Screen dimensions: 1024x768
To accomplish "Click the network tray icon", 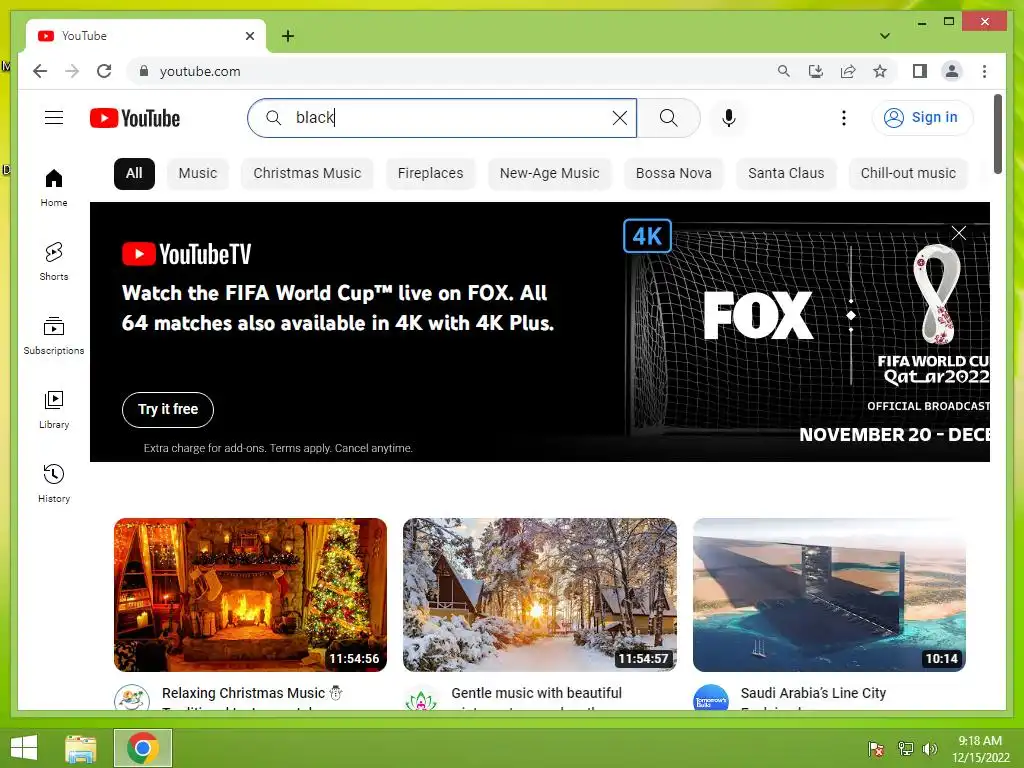I will pos(906,749).
